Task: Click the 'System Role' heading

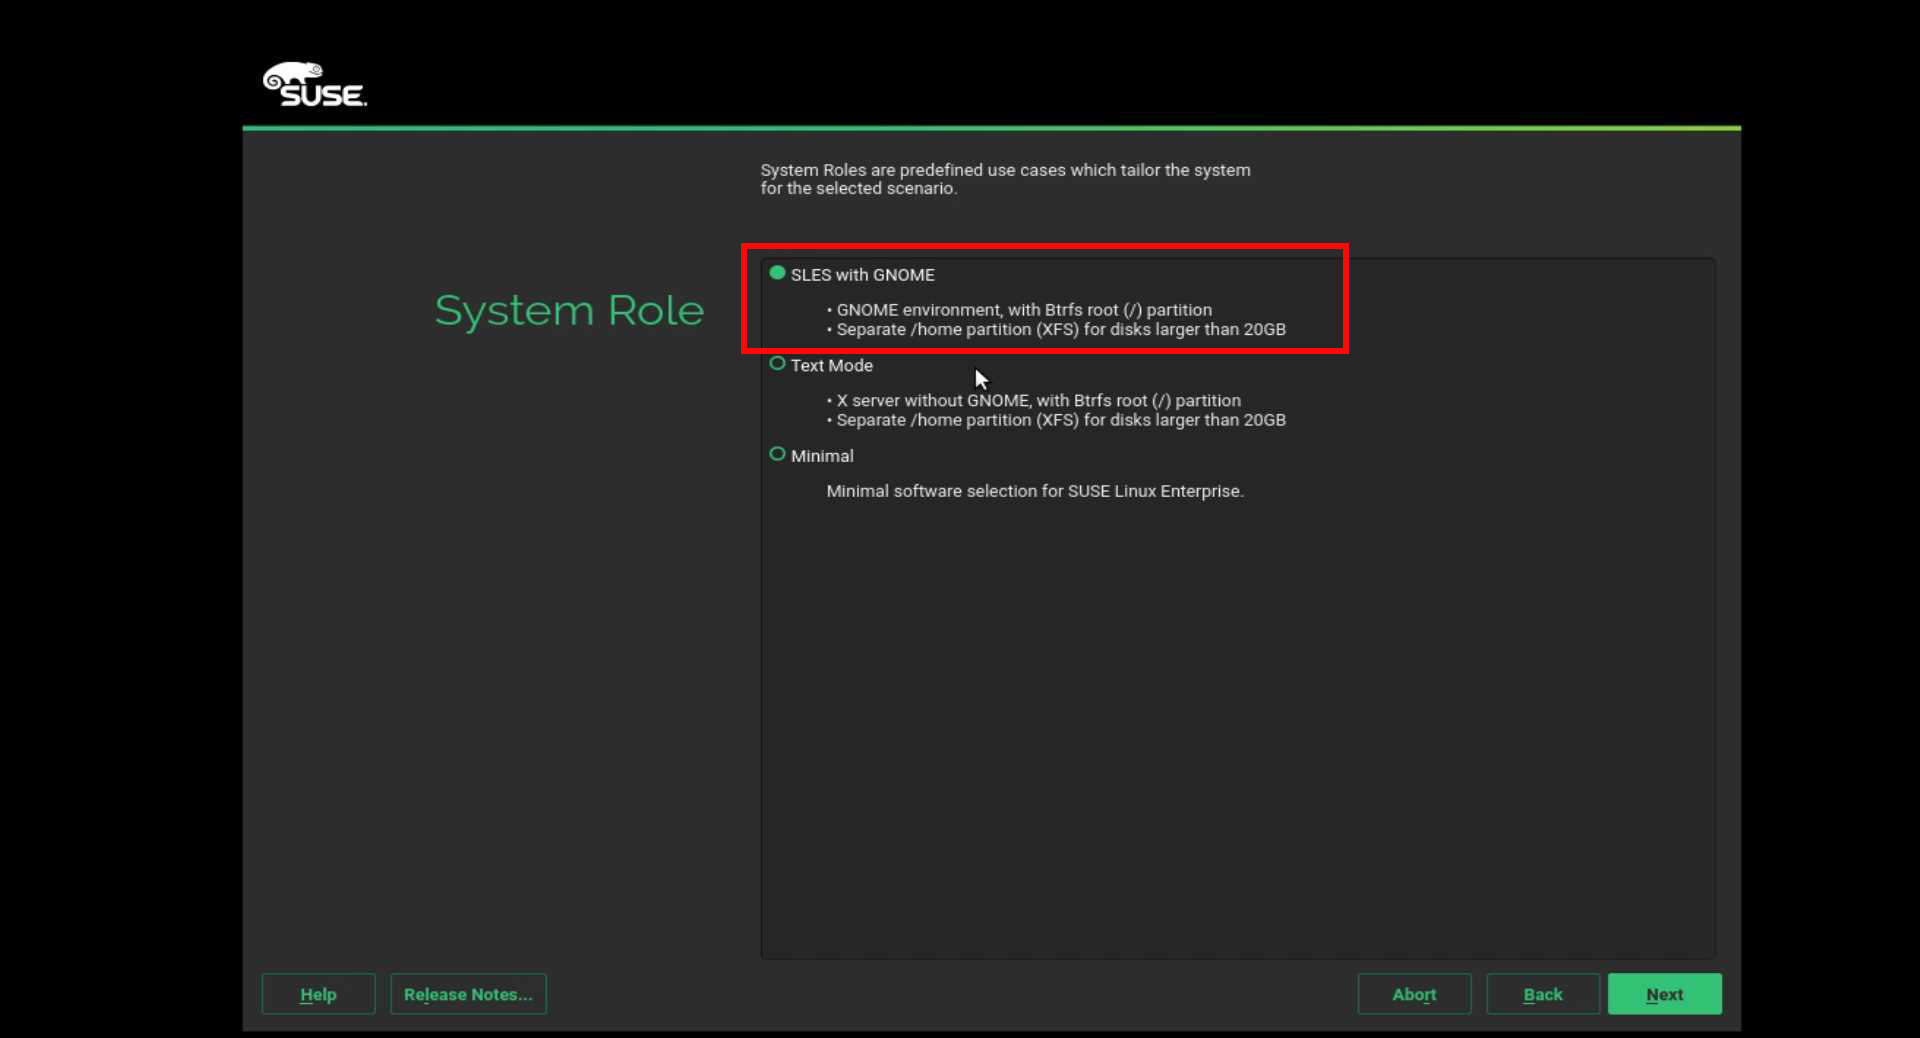Action: tap(569, 311)
